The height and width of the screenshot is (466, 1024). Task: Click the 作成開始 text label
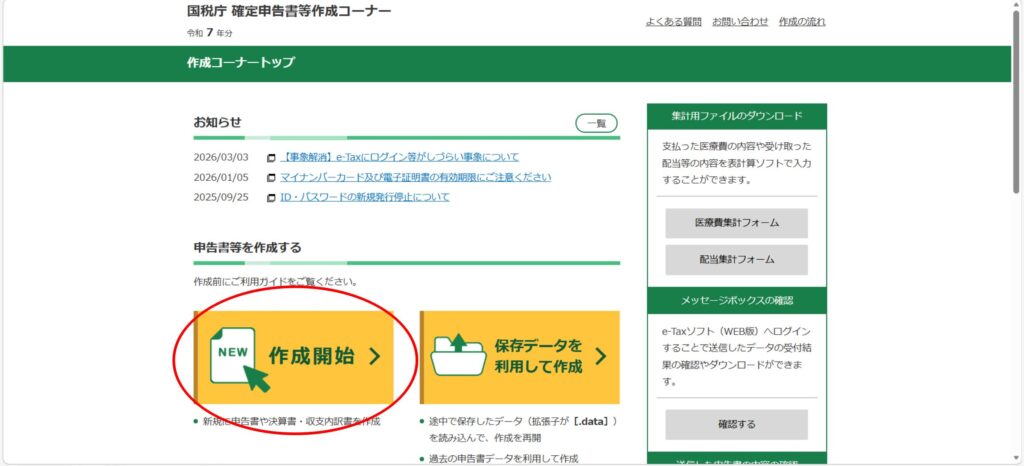coord(312,356)
